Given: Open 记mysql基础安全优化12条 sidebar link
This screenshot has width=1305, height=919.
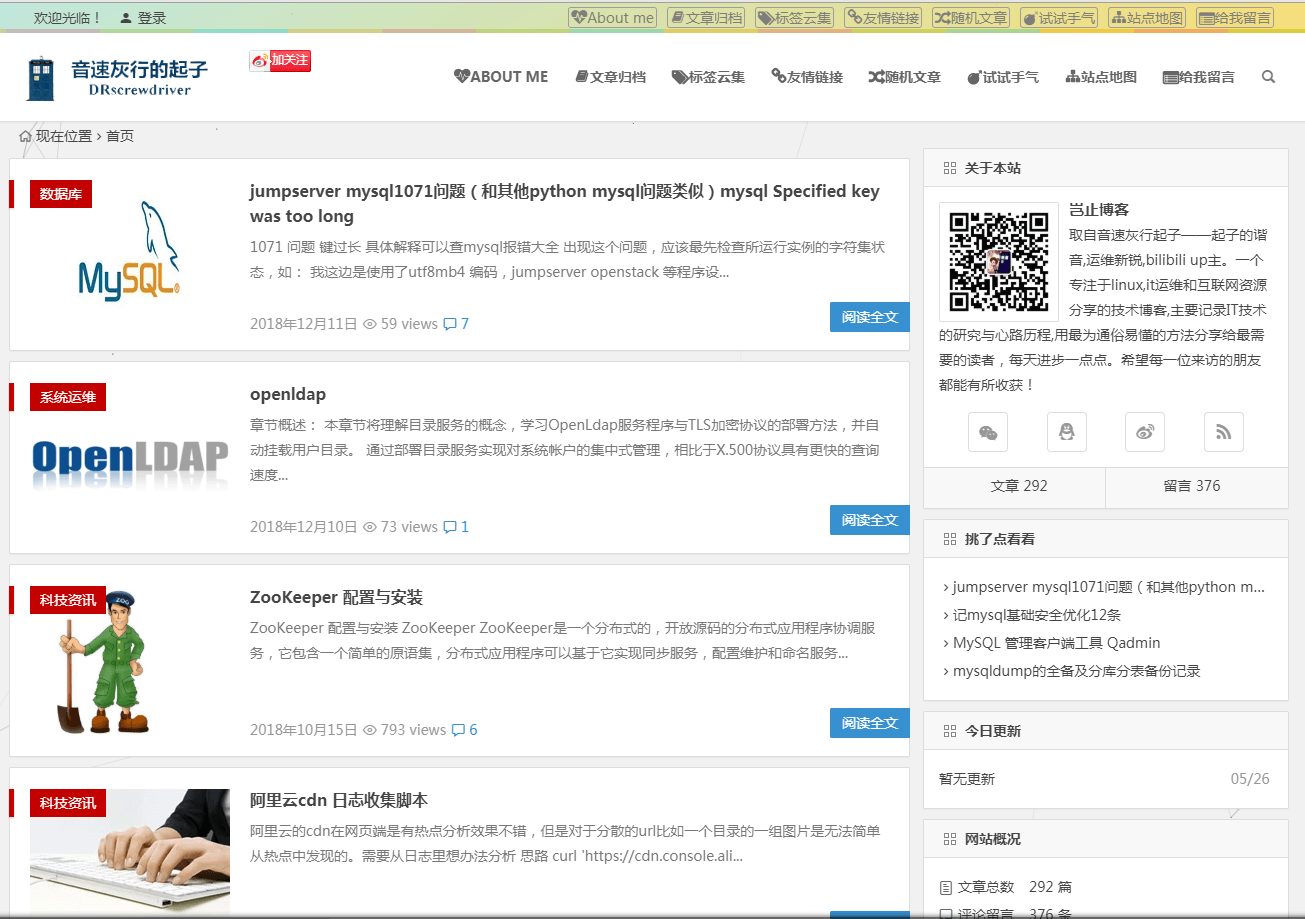Looking at the screenshot, I should (x=1036, y=615).
